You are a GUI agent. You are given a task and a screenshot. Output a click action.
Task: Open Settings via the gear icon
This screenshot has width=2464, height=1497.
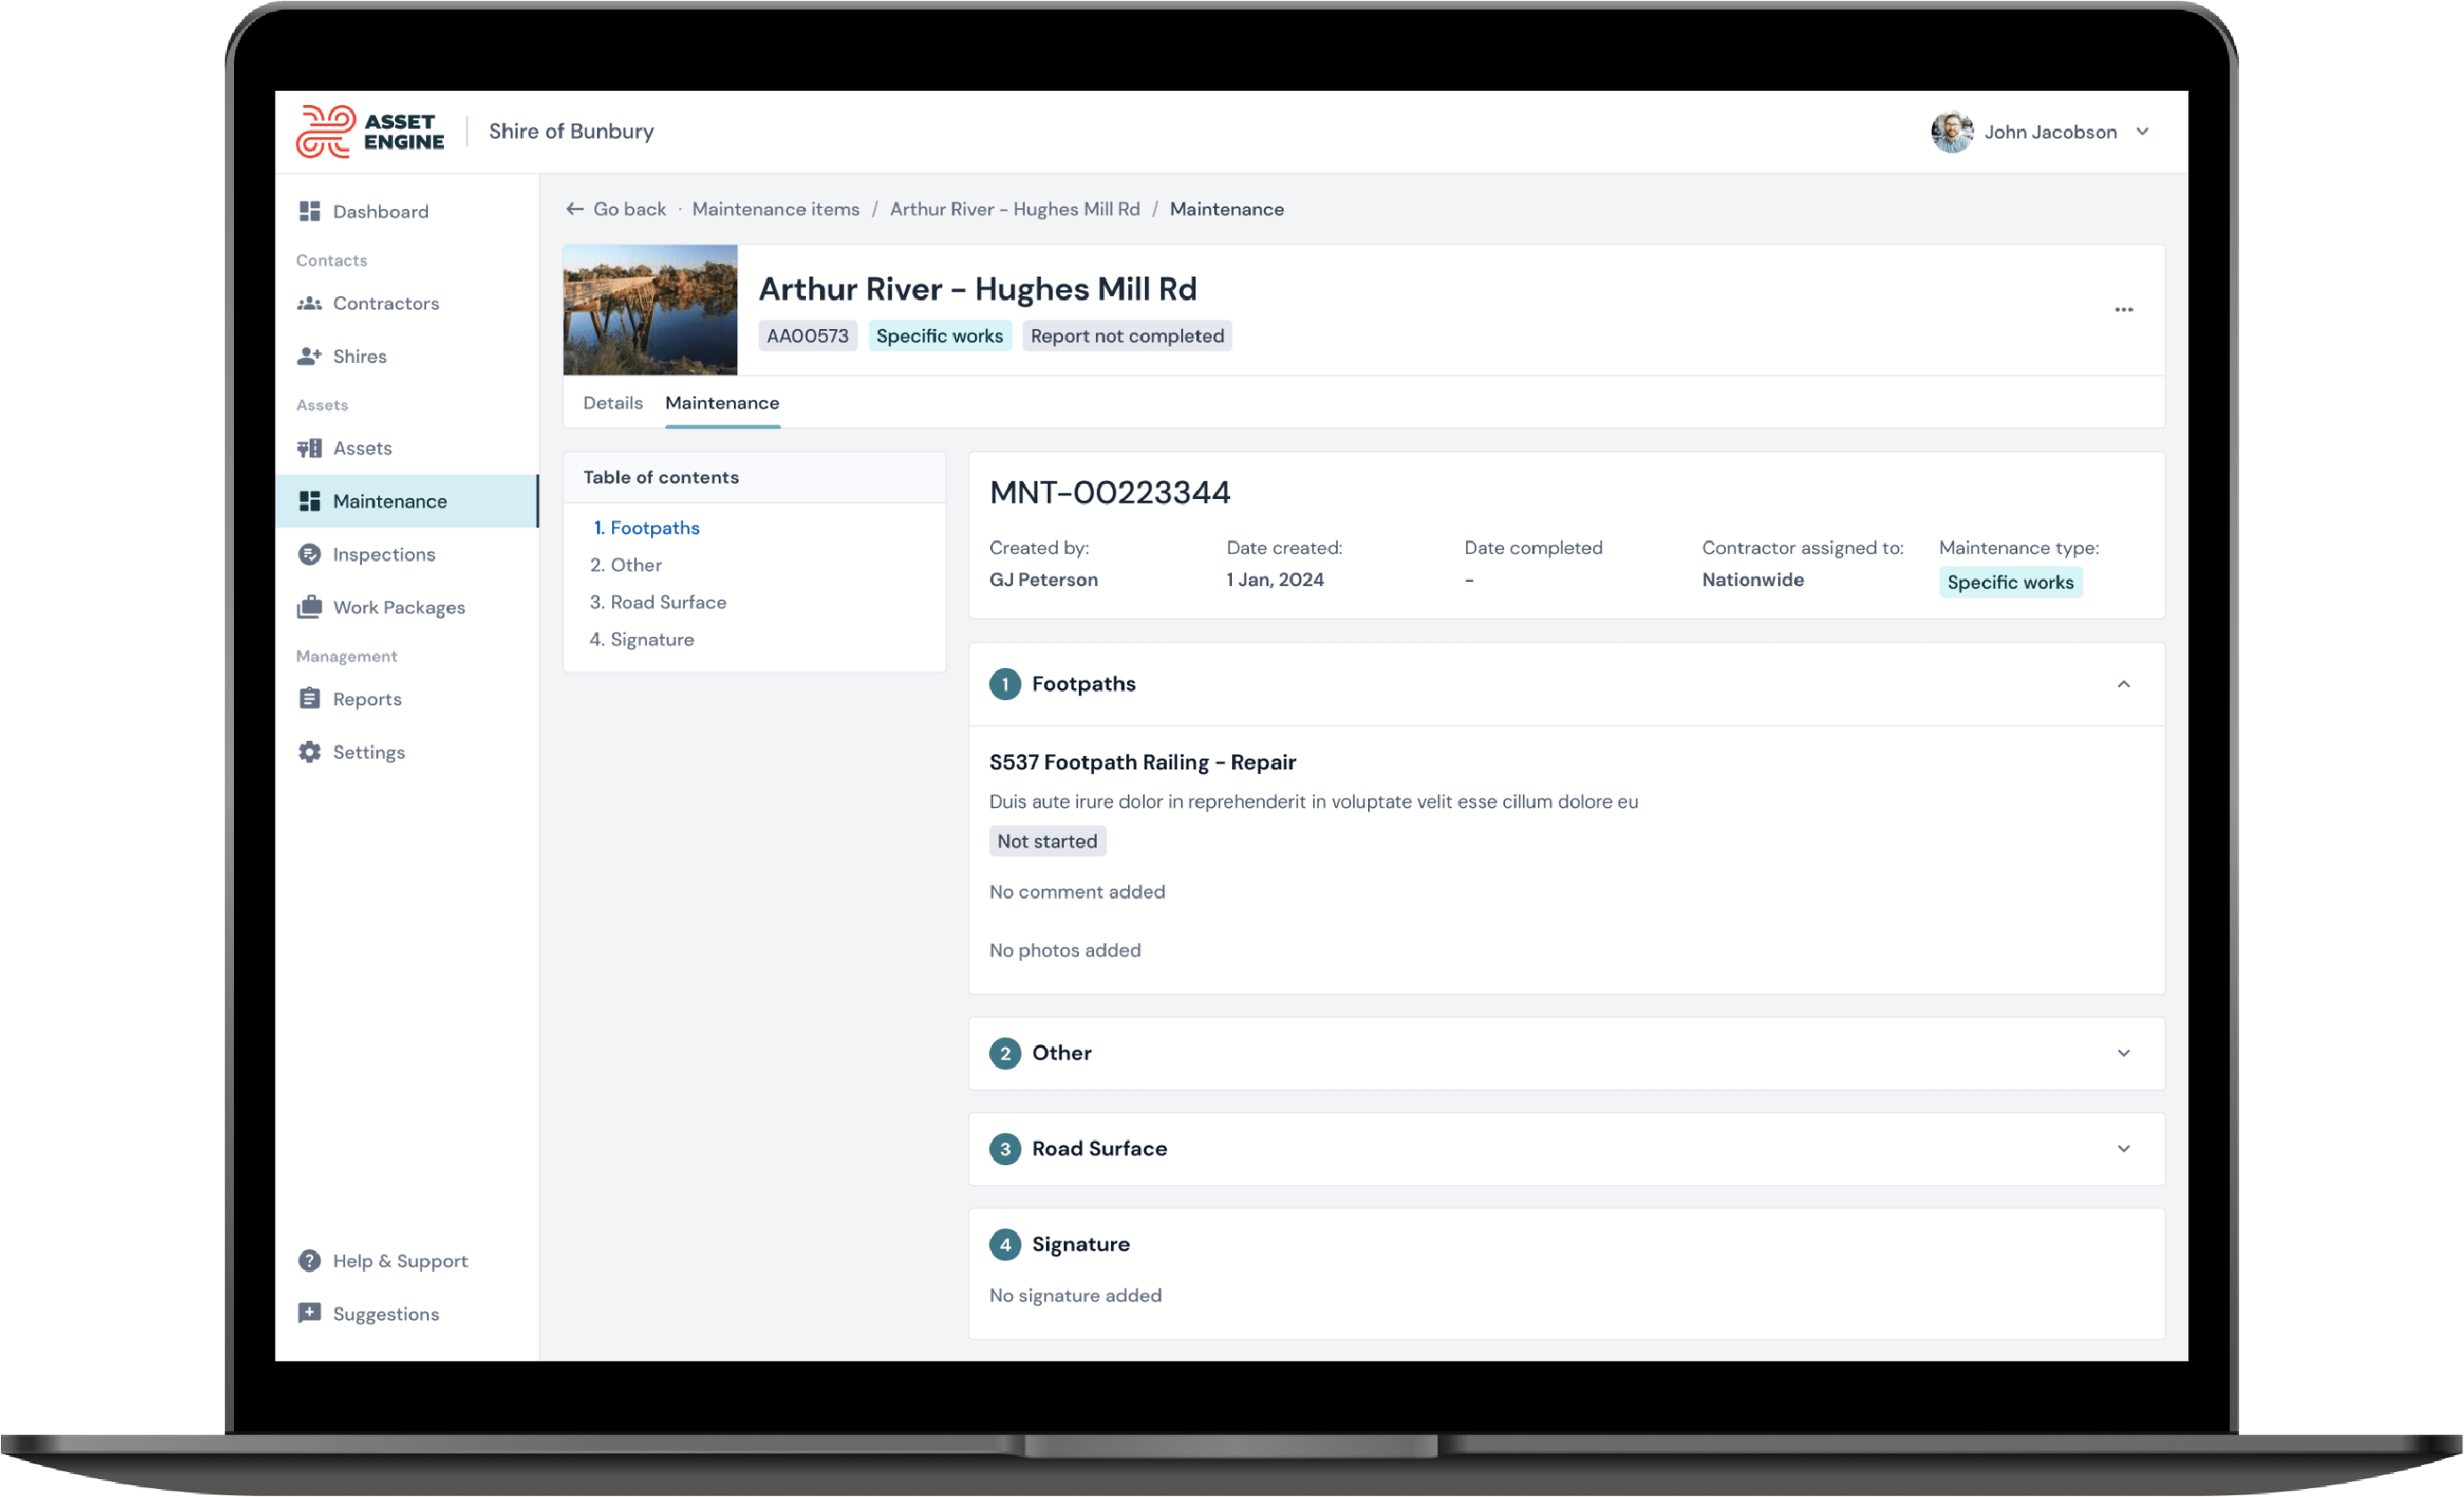tap(309, 752)
